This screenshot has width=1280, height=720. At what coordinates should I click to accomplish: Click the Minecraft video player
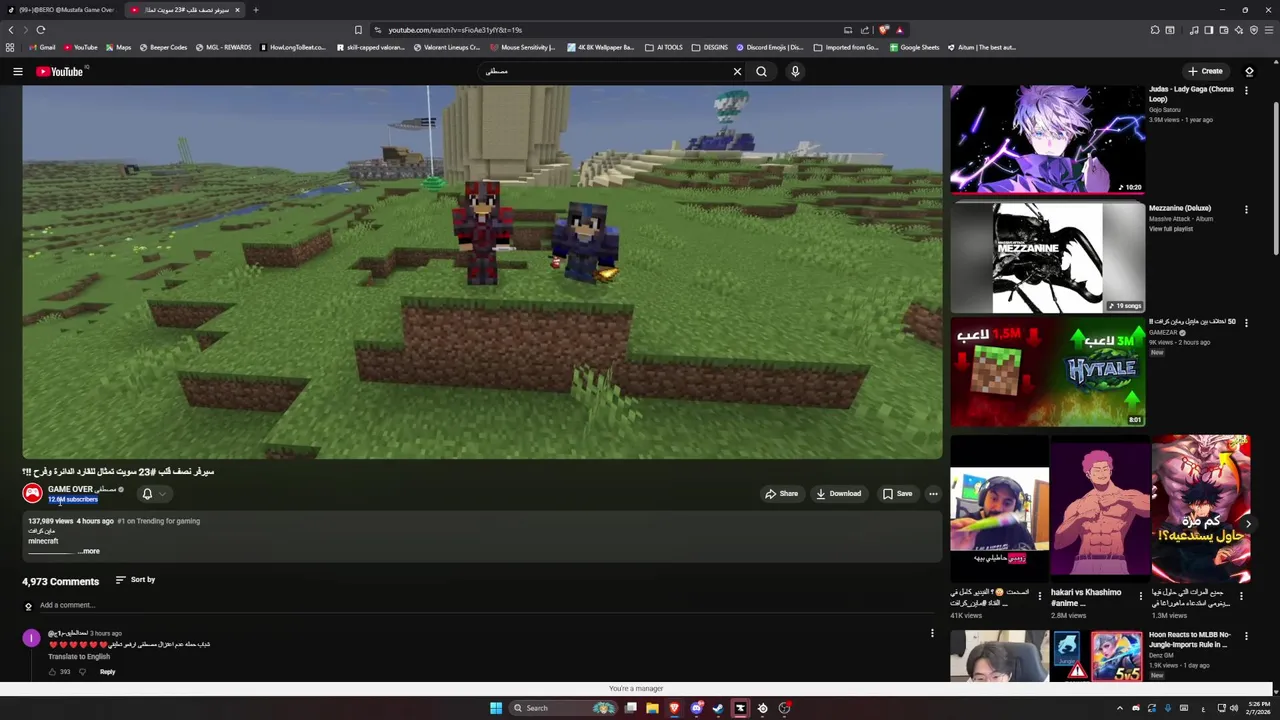pos(482,272)
